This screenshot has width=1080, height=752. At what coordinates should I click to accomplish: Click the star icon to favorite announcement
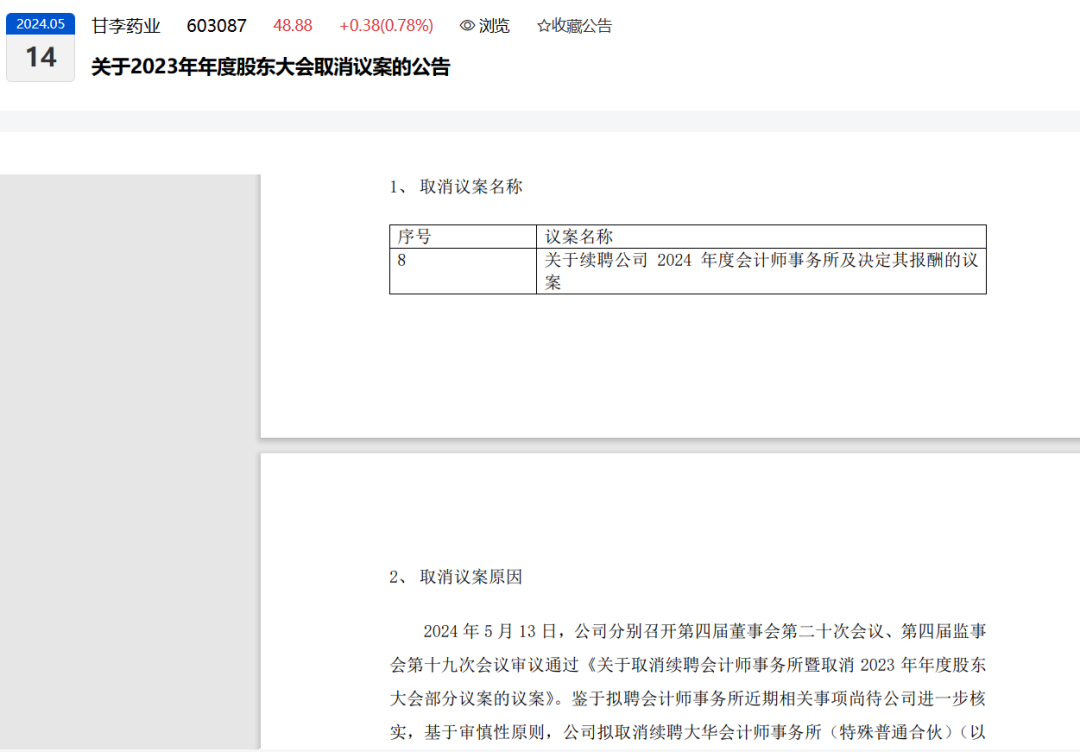[x=543, y=26]
